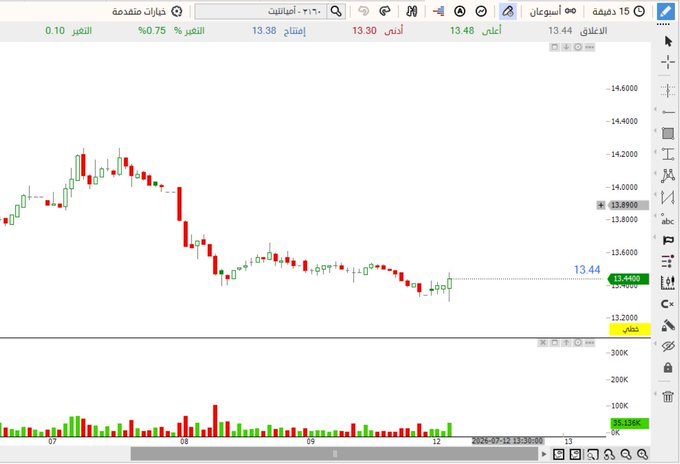Select the arrow pointer tool
The image size is (680, 464).
coord(668,41)
